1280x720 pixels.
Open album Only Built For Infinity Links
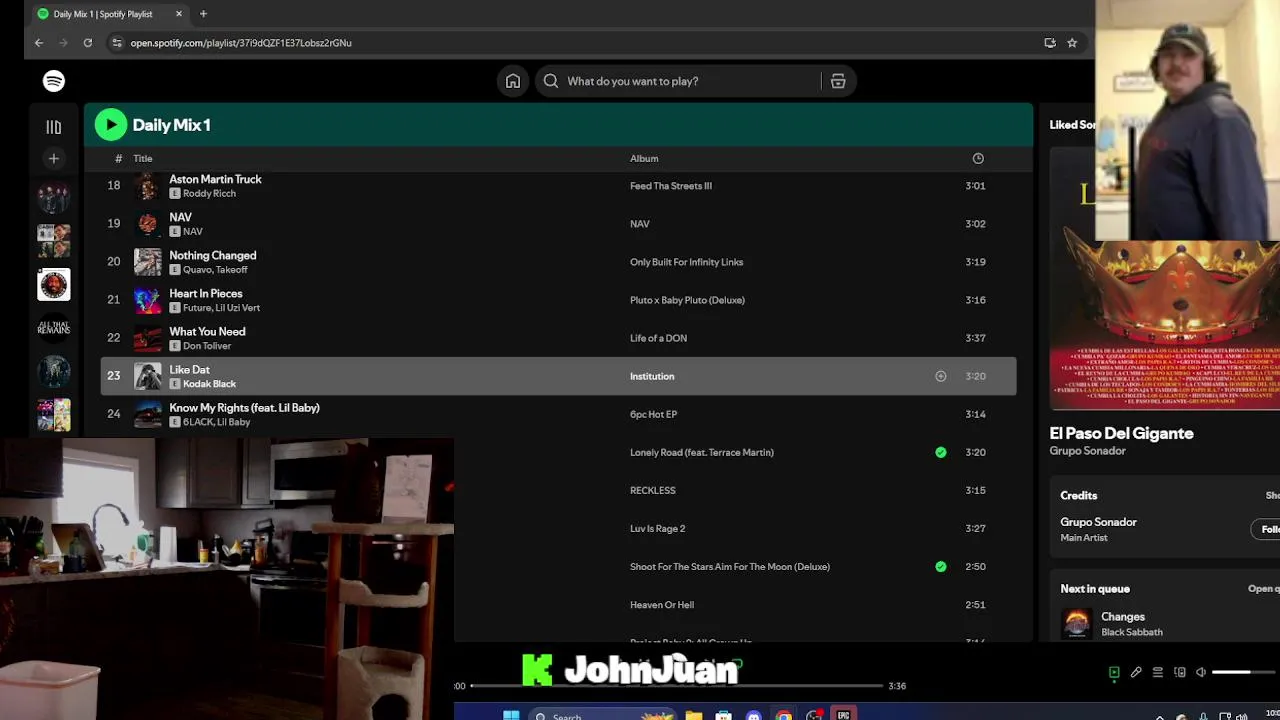[686, 262]
